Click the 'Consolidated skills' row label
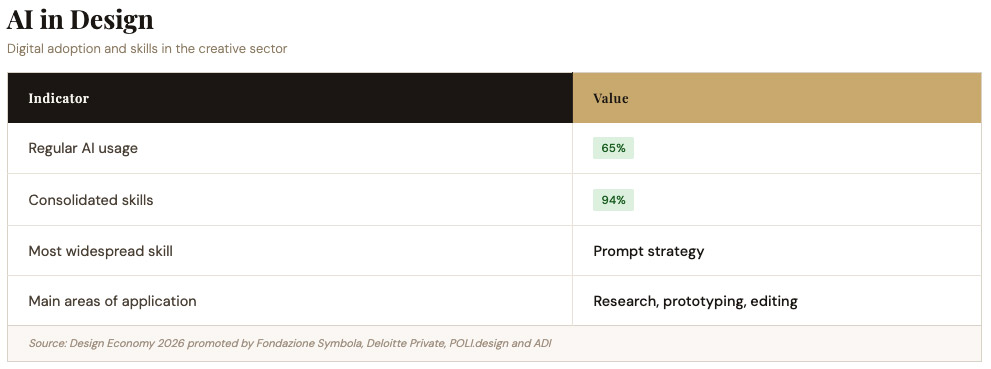Viewport: 991px width, 369px height. [x=91, y=200]
